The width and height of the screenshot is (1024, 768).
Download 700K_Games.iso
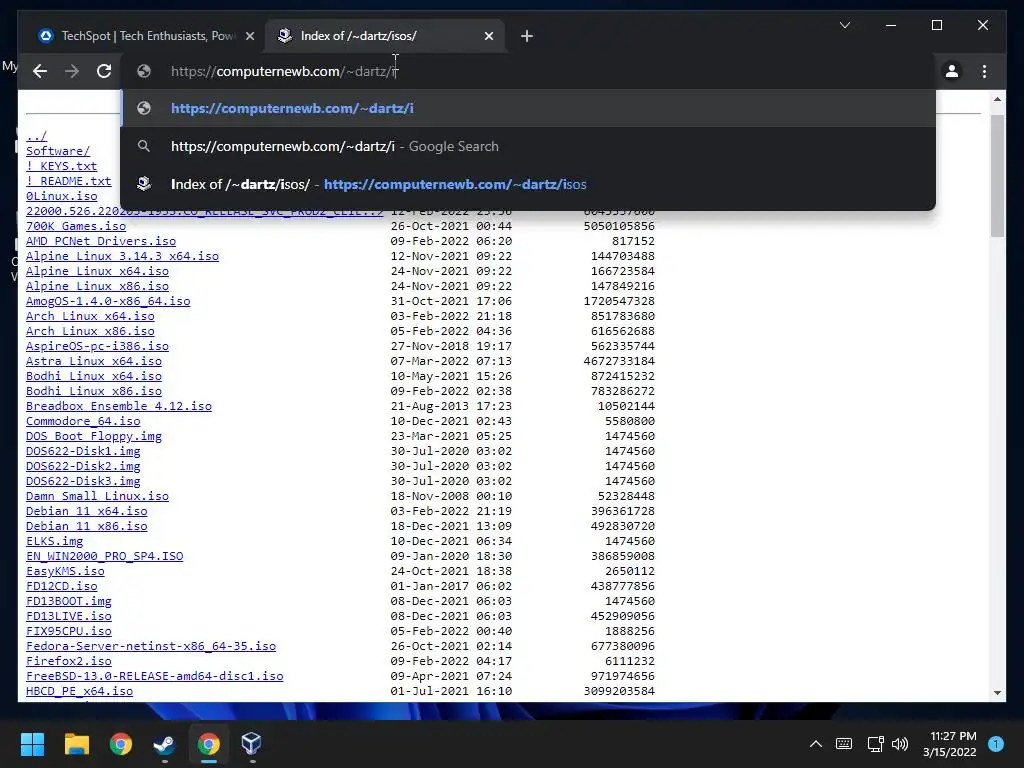pyautogui.click(x=76, y=226)
